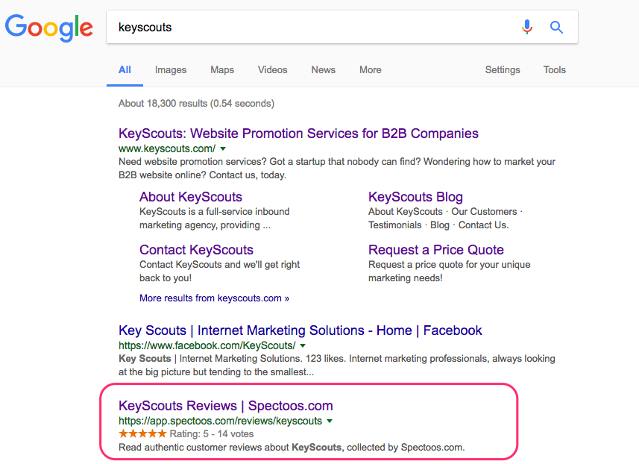The image size is (639, 464).
Task: Expand the More search options menu
Action: [x=370, y=70]
